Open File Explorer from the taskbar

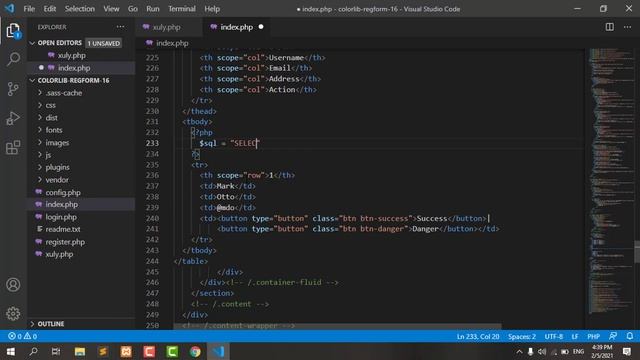[x=80, y=351]
